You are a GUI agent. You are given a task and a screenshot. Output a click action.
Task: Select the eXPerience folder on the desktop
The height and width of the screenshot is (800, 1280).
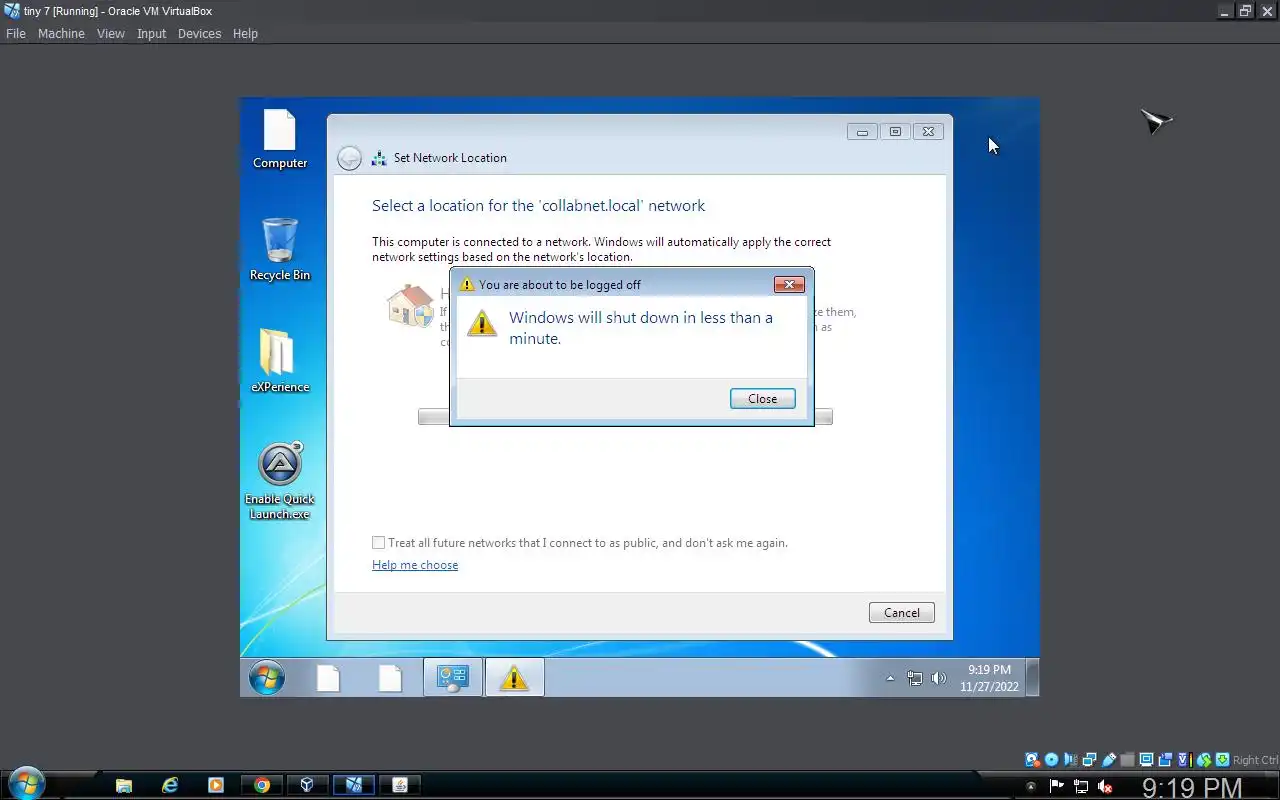click(280, 361)
